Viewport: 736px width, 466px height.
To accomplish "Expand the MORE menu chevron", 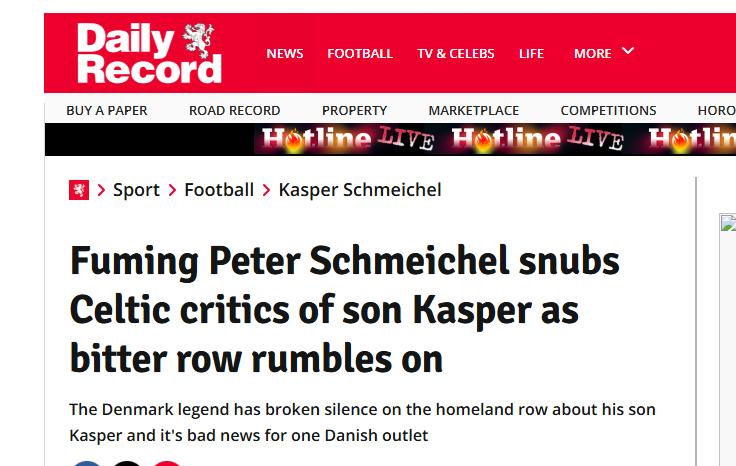I will point(628,51).
